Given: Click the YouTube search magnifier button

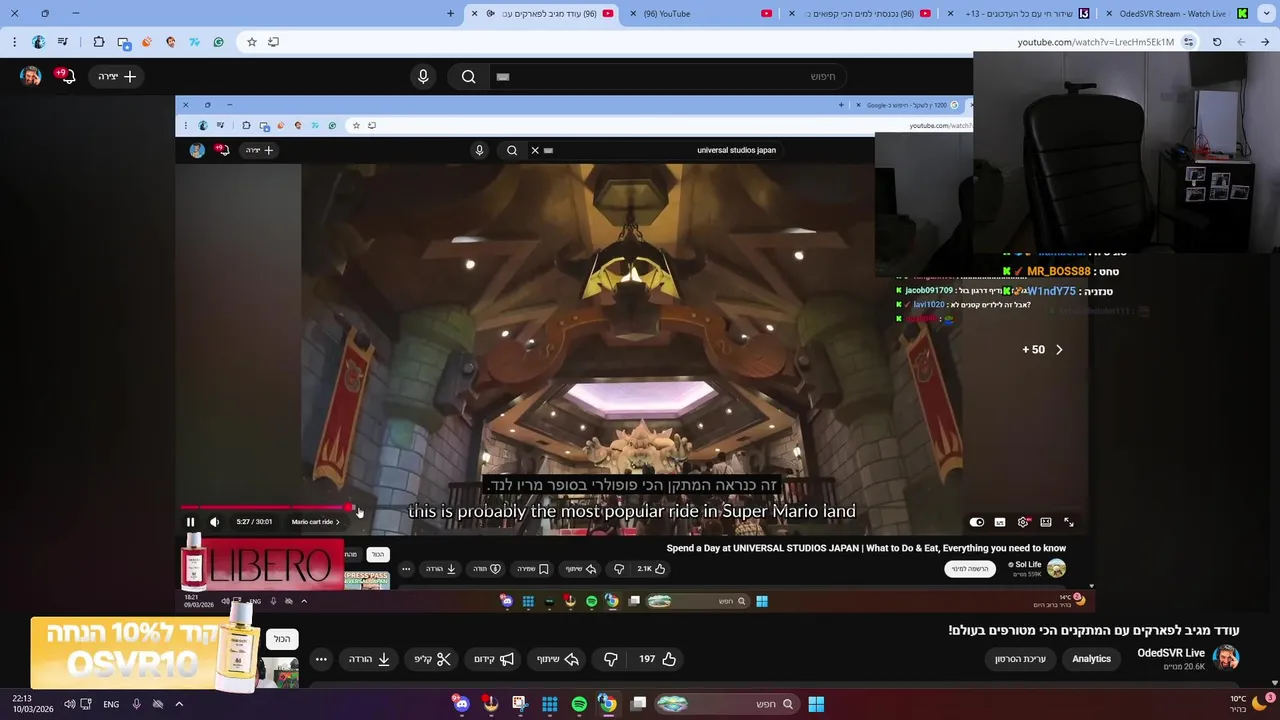Looking at the screenshot, I should (468, 76).
